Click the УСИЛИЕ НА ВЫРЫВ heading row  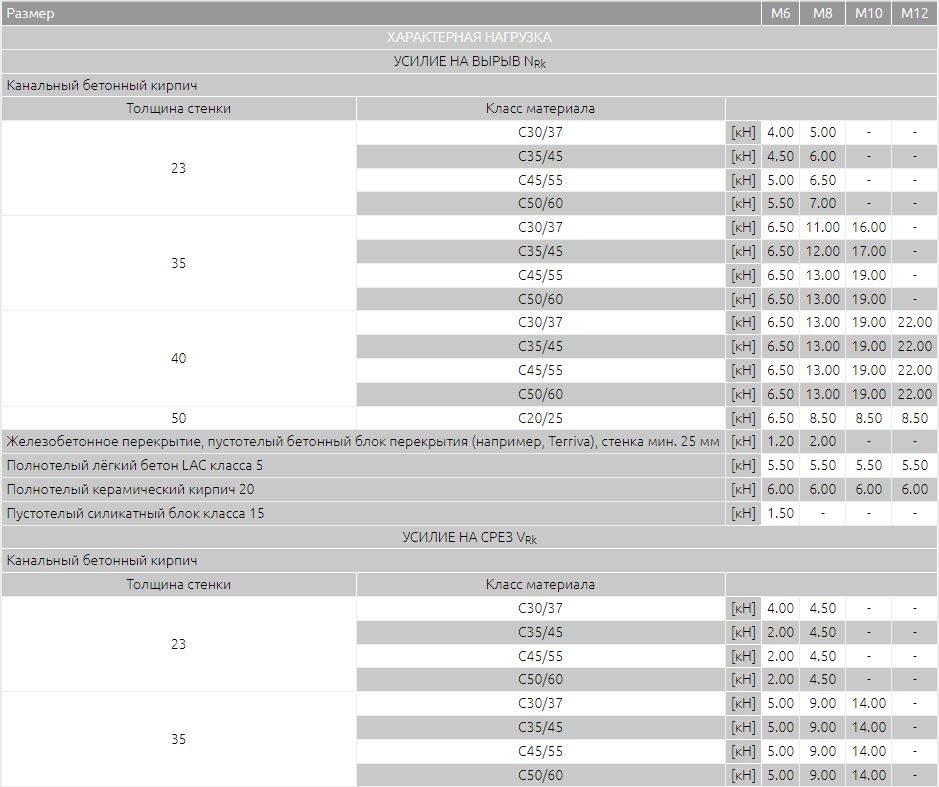470,61
